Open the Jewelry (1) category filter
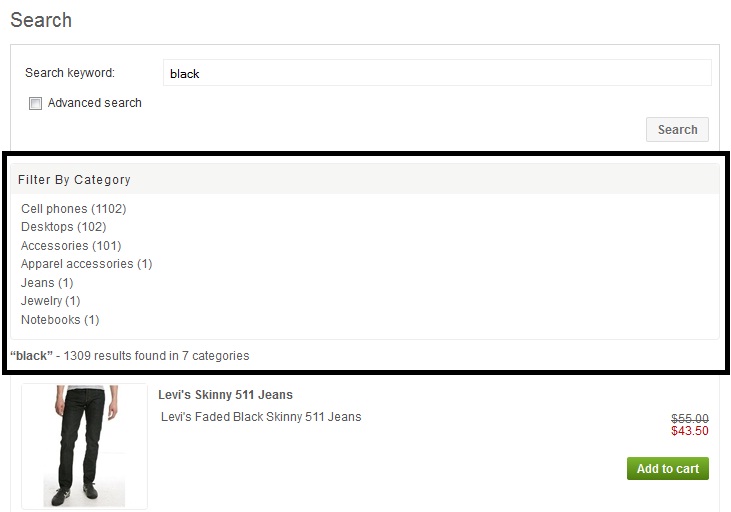 [50, 301]
